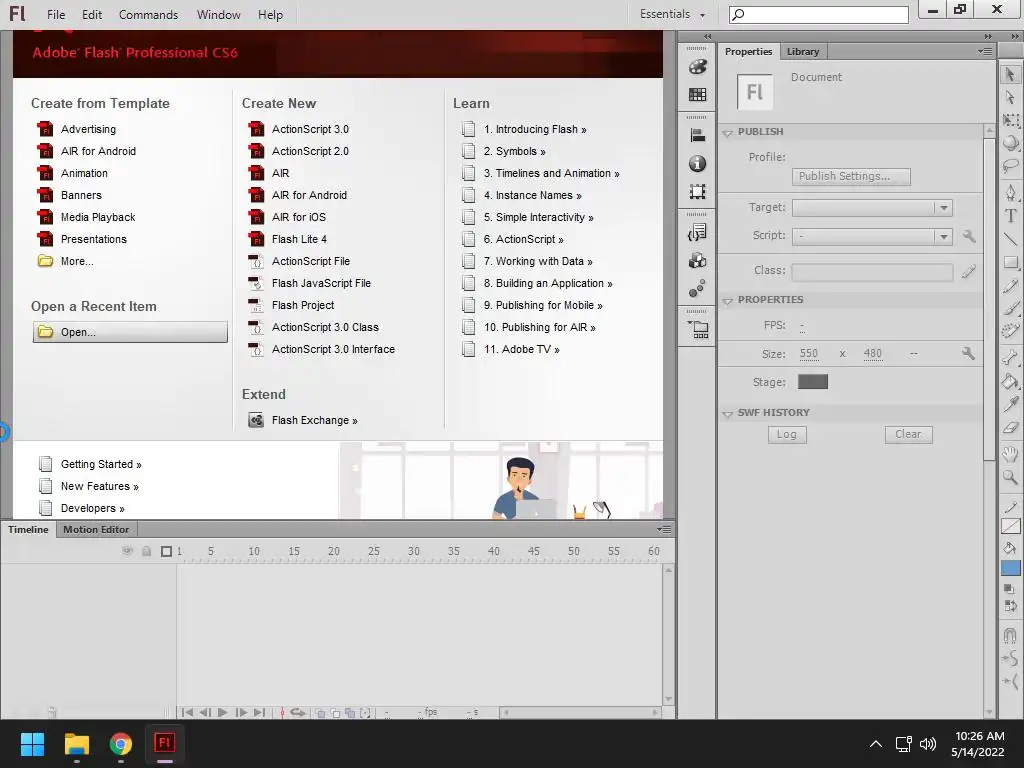
Task: Switch to the Library tab
Action: point(803,52)
